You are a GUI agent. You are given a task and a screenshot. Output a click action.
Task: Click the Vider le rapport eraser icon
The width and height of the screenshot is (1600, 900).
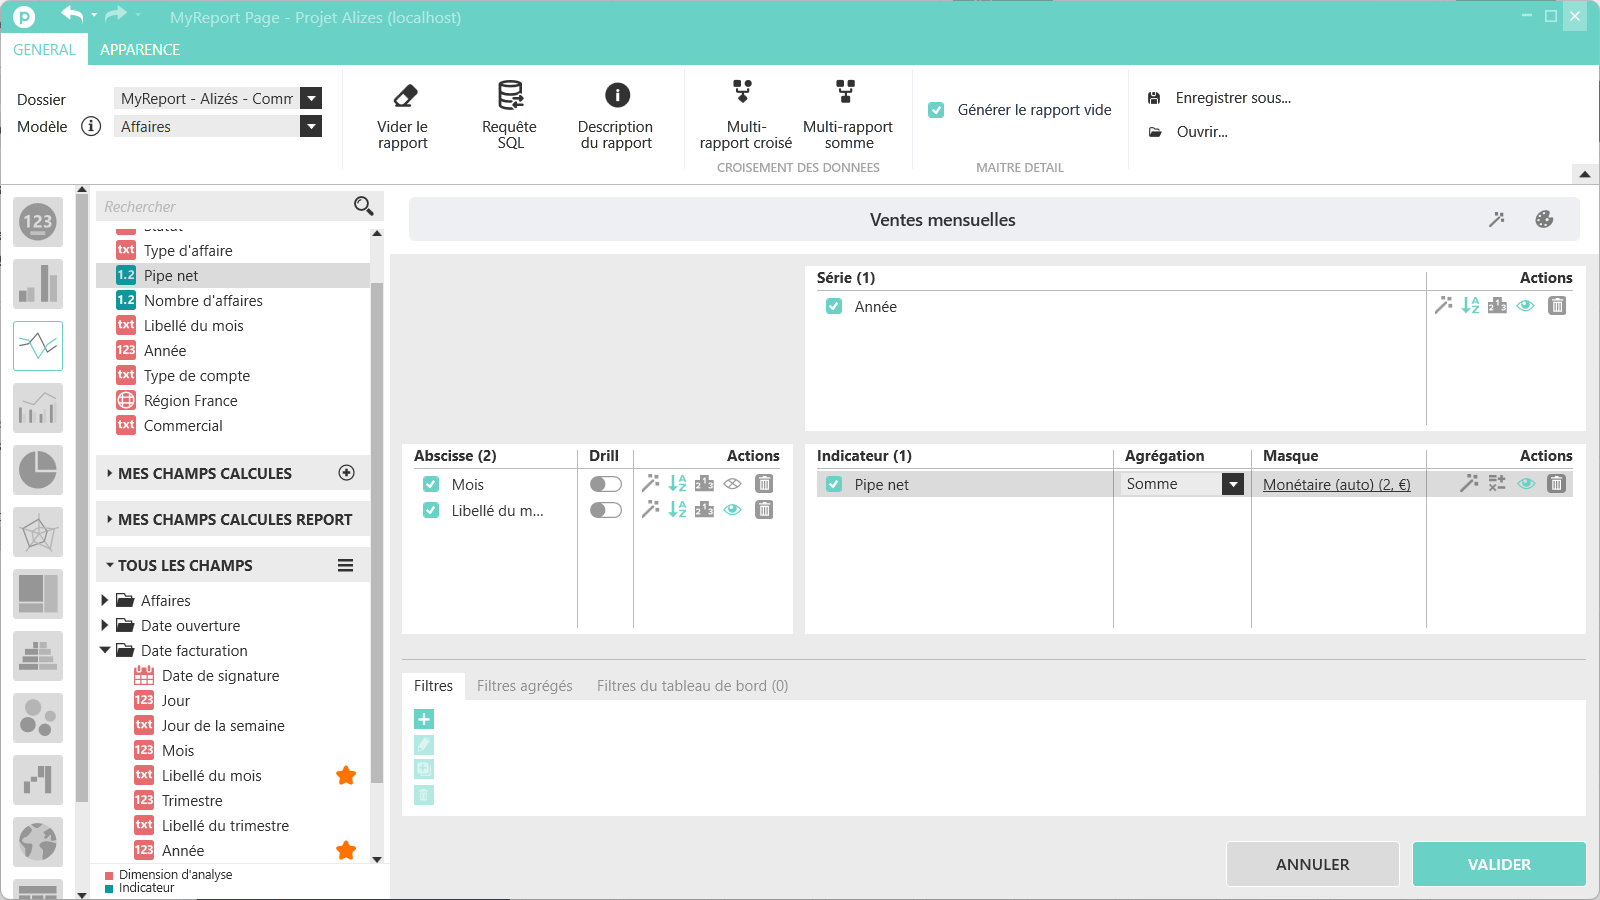point(405,96)
